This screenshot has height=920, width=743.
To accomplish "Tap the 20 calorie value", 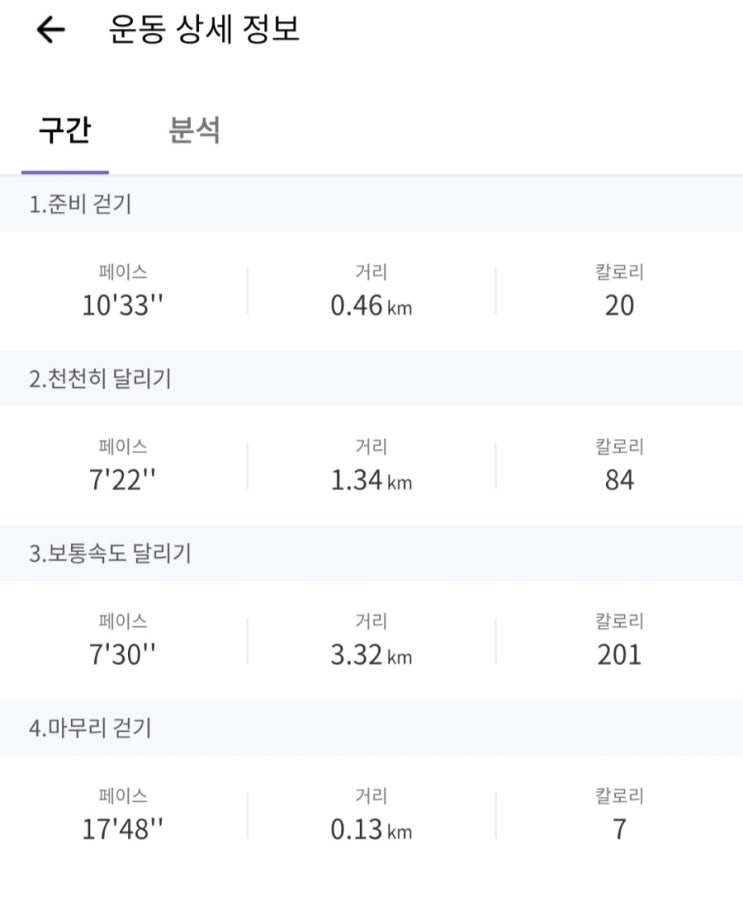I will pos(619,305).
